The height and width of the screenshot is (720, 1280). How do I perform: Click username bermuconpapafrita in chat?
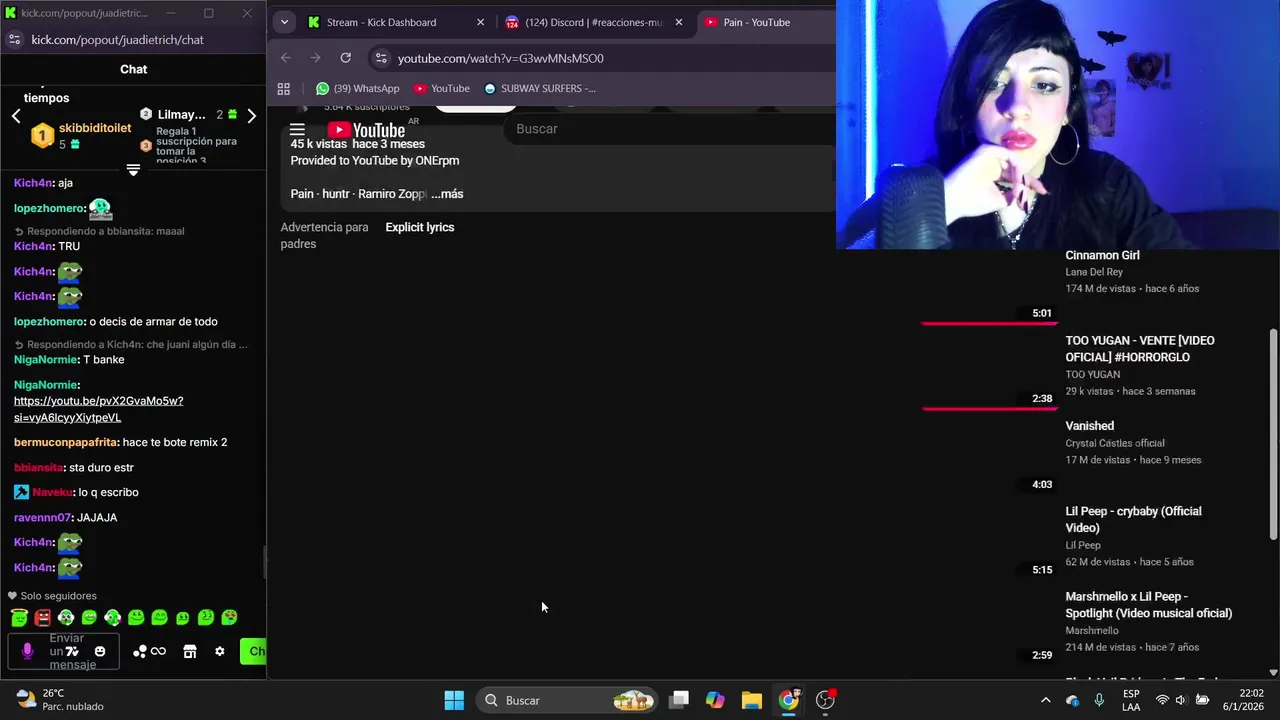tap(66, 442)
